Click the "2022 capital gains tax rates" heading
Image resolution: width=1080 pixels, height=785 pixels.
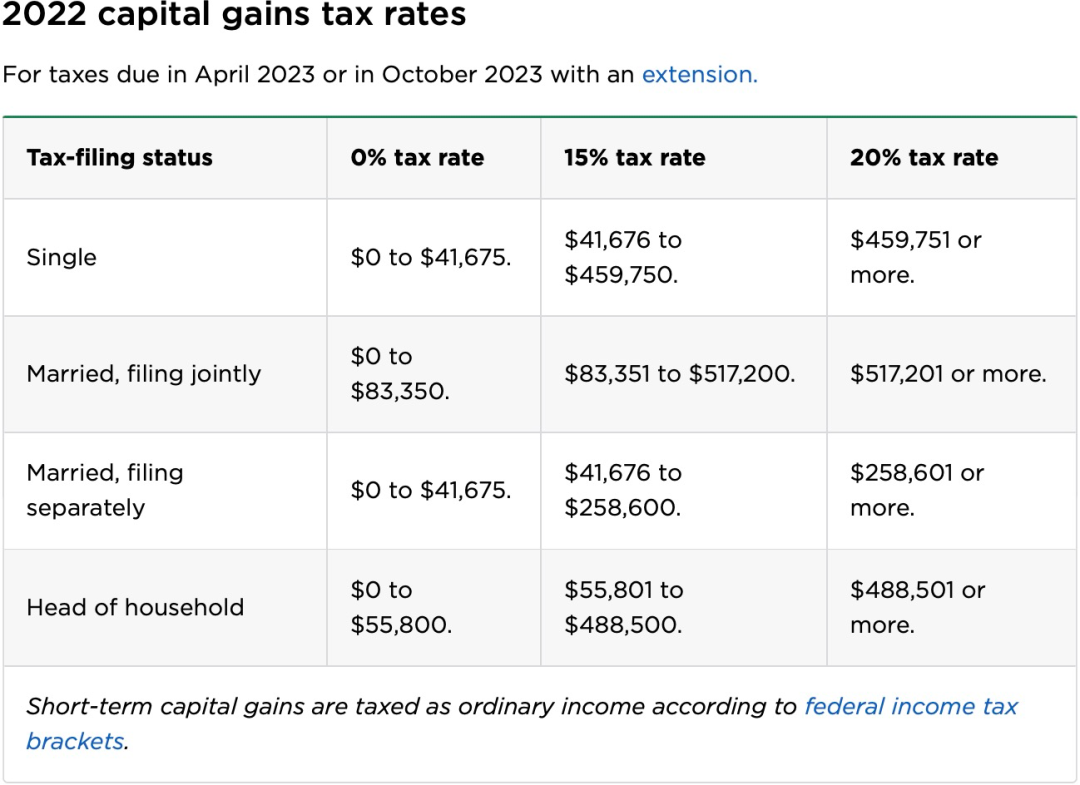(x=234, y=15)
